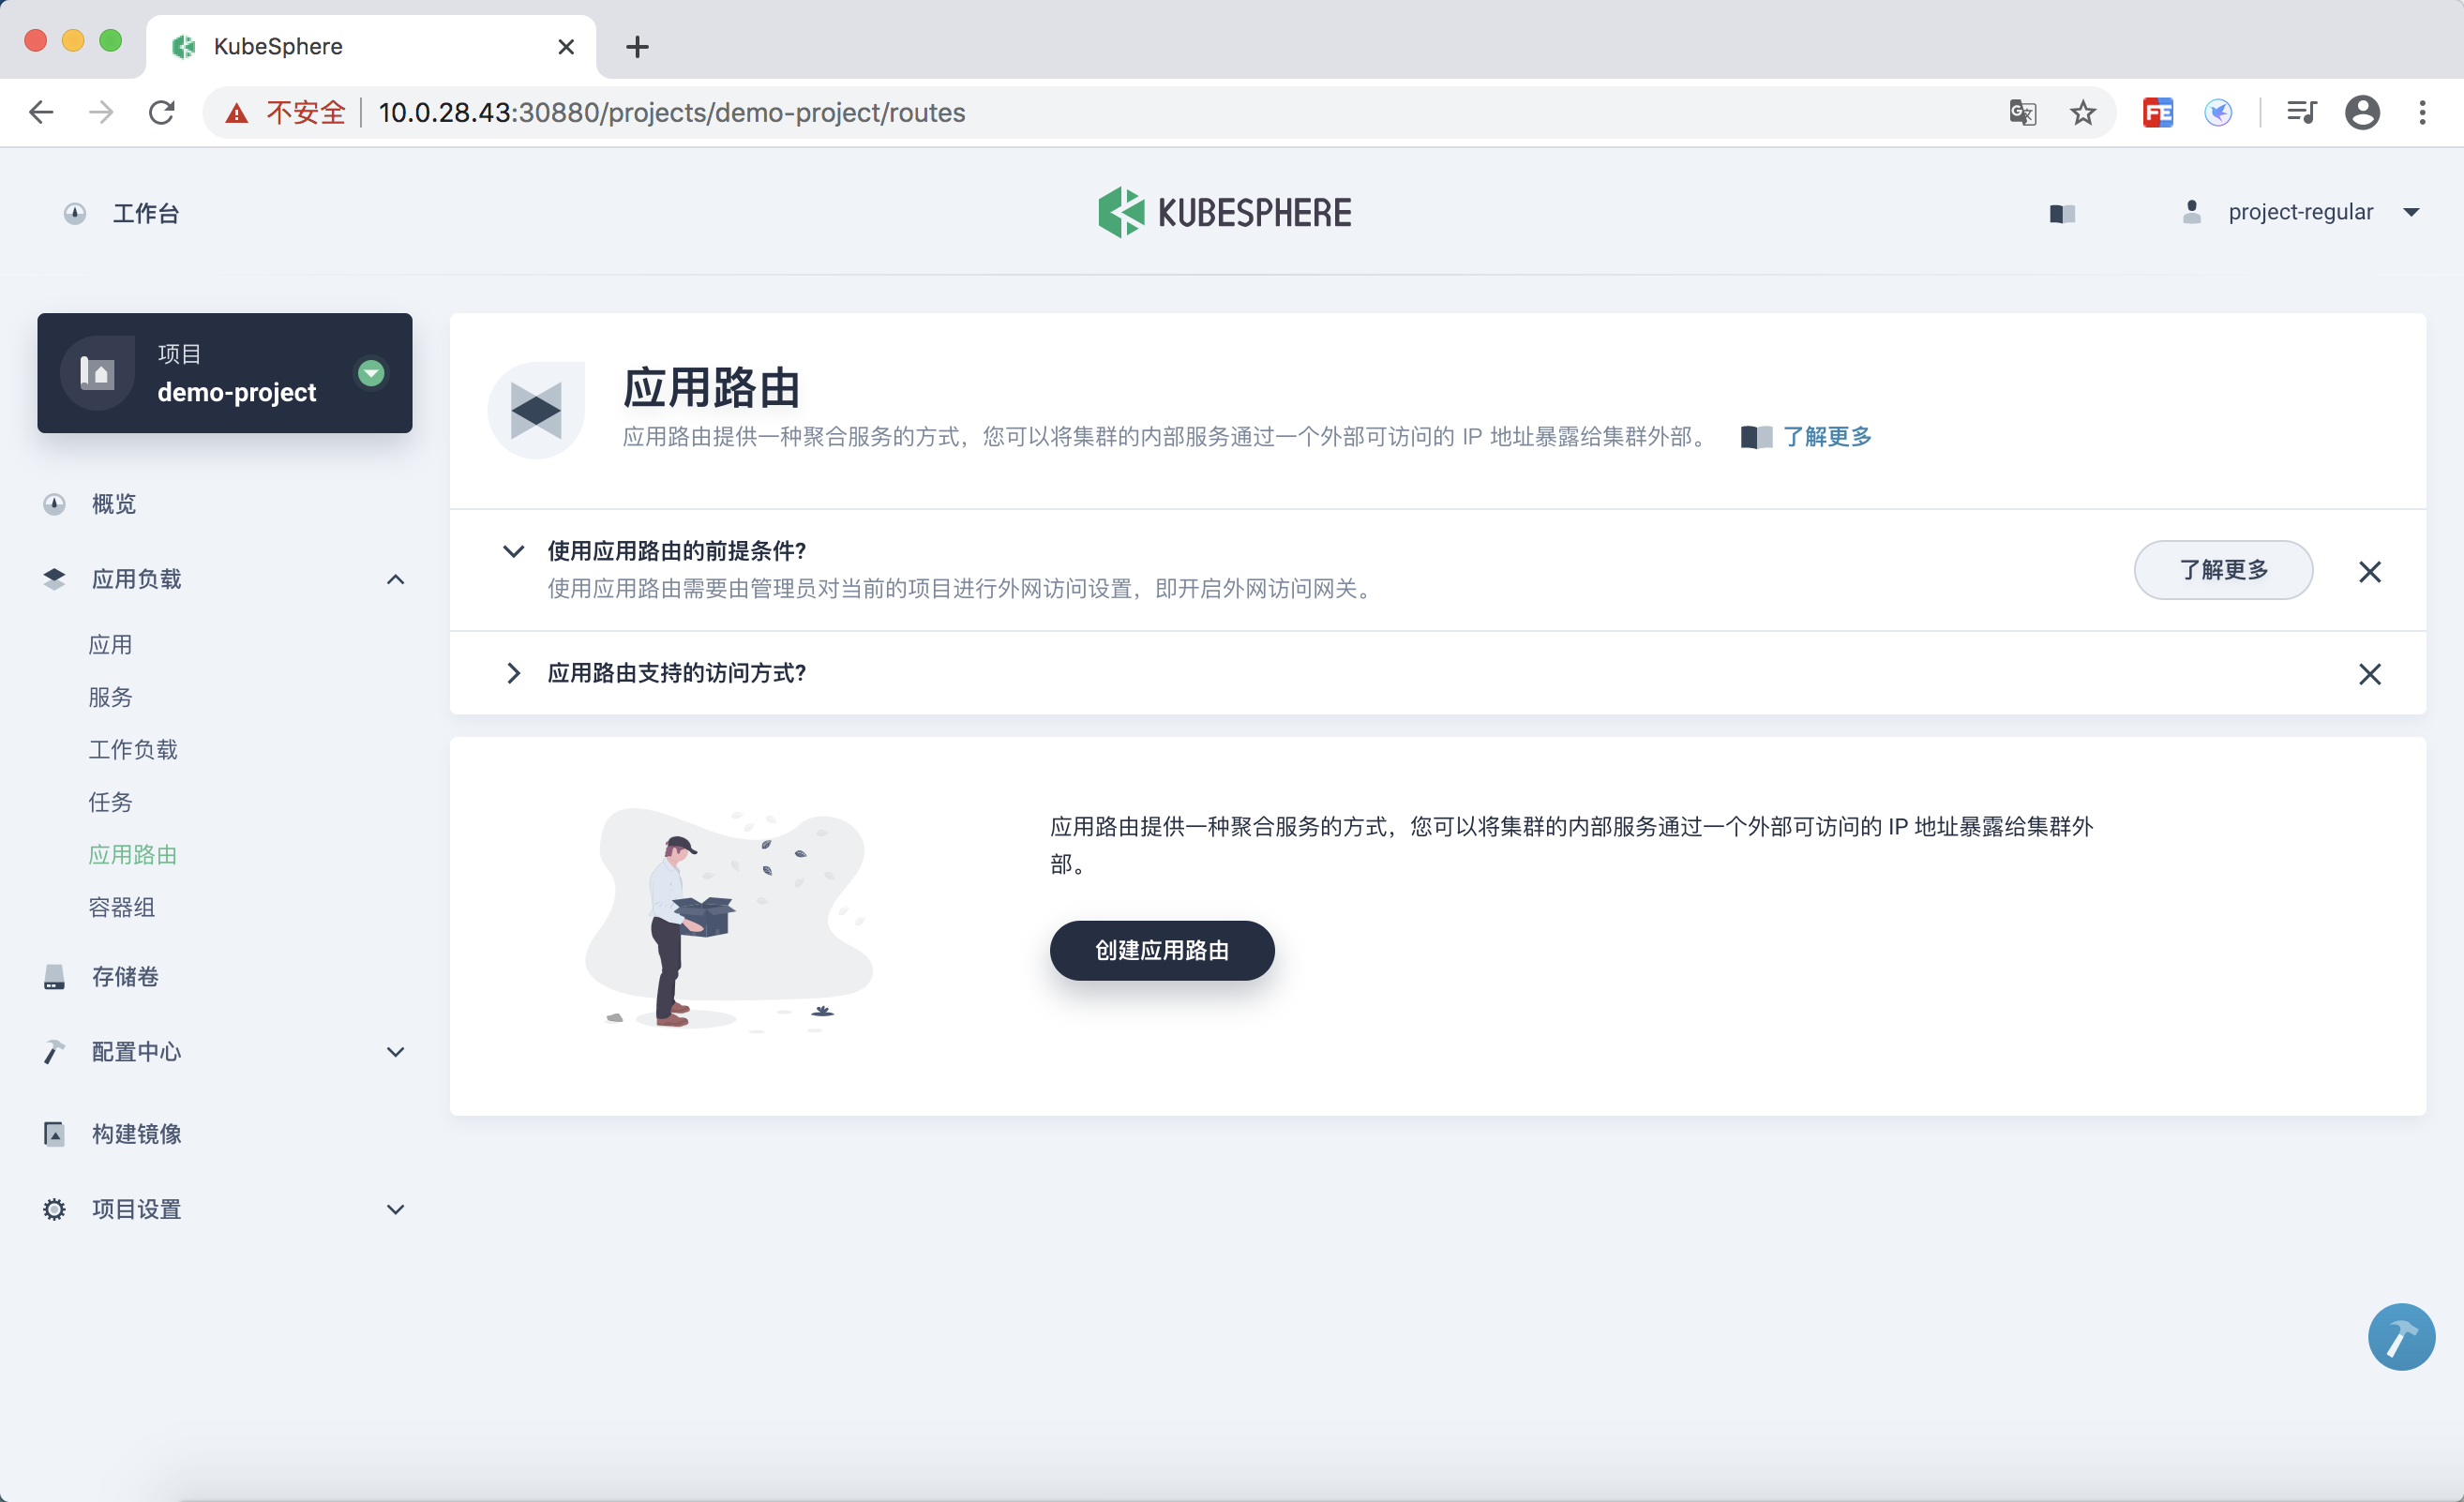Bookmark this page with the star icon
This screenshot has height=1502, width=2464.
click(2083, 113)
